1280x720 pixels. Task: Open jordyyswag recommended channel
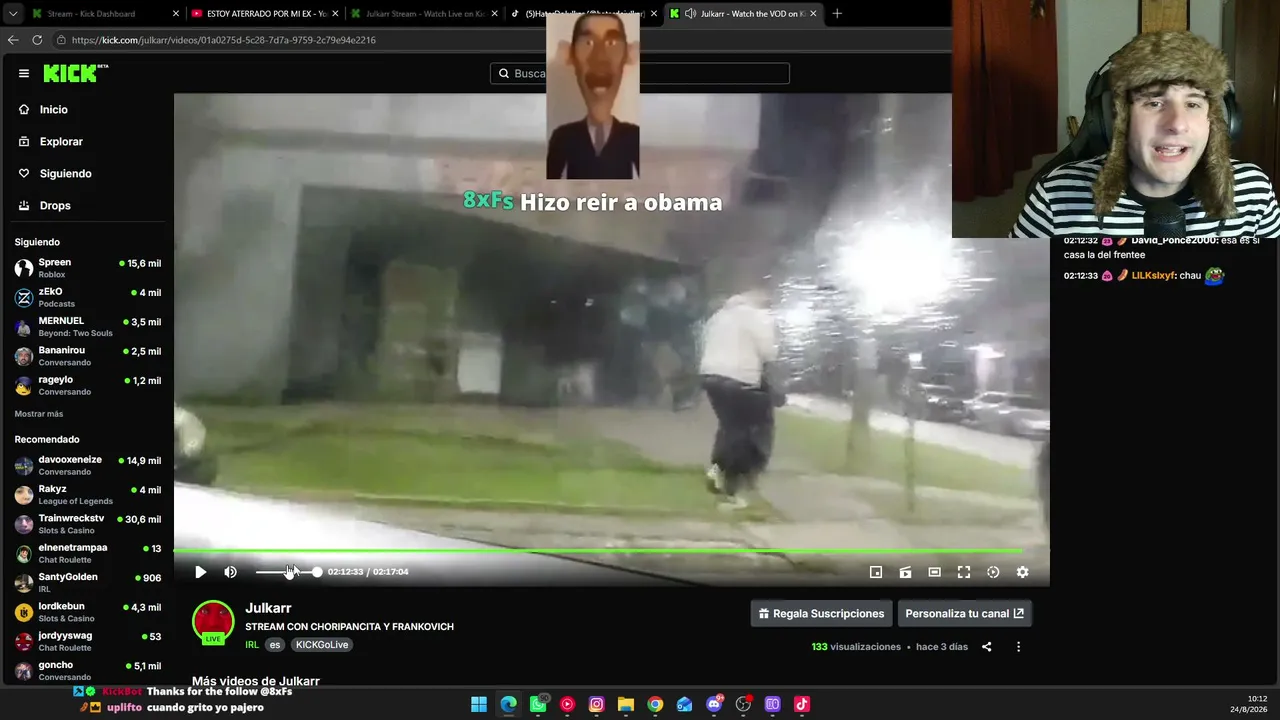click(x=88, y=641)
